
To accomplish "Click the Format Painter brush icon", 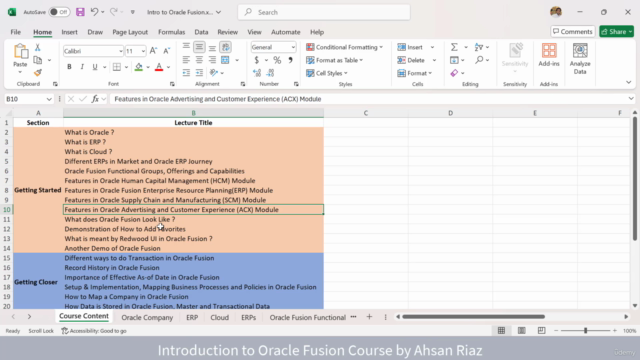I will click(38, 73).
